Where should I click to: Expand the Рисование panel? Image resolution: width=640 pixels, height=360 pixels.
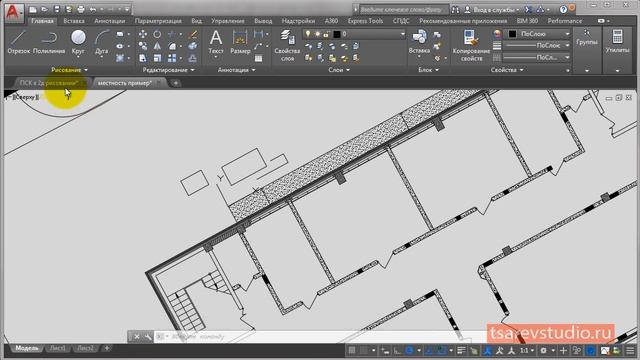69,70
